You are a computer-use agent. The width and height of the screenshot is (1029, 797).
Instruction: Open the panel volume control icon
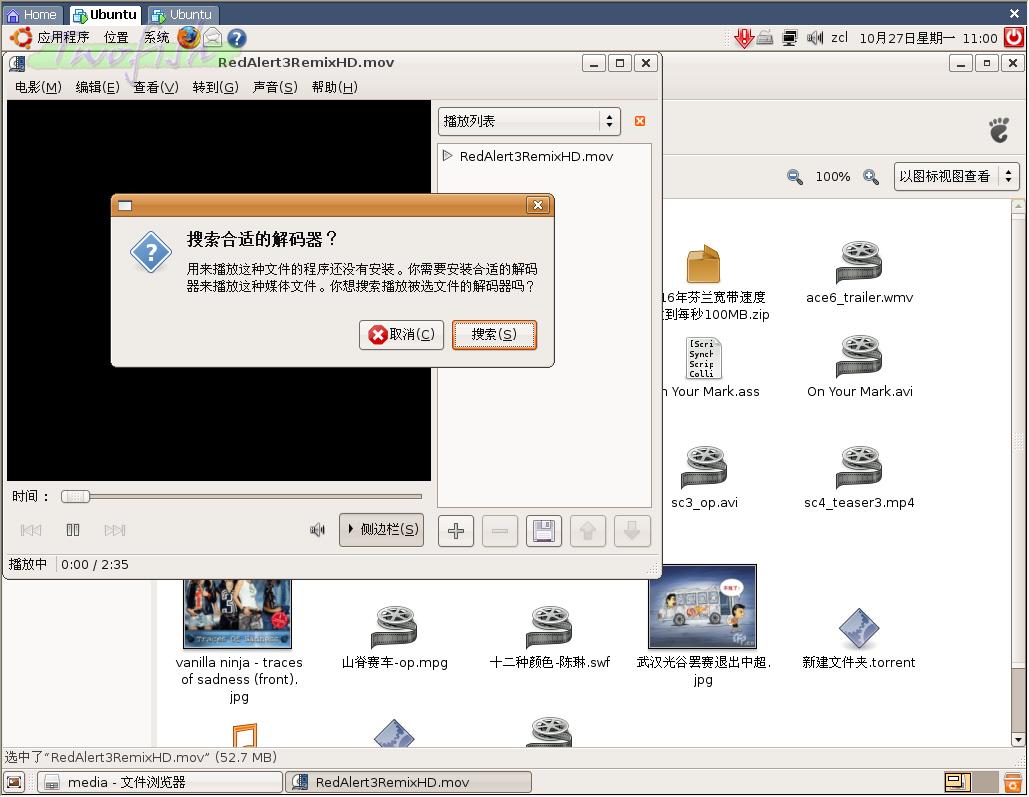pyautogui.click(x=814, y=38)
